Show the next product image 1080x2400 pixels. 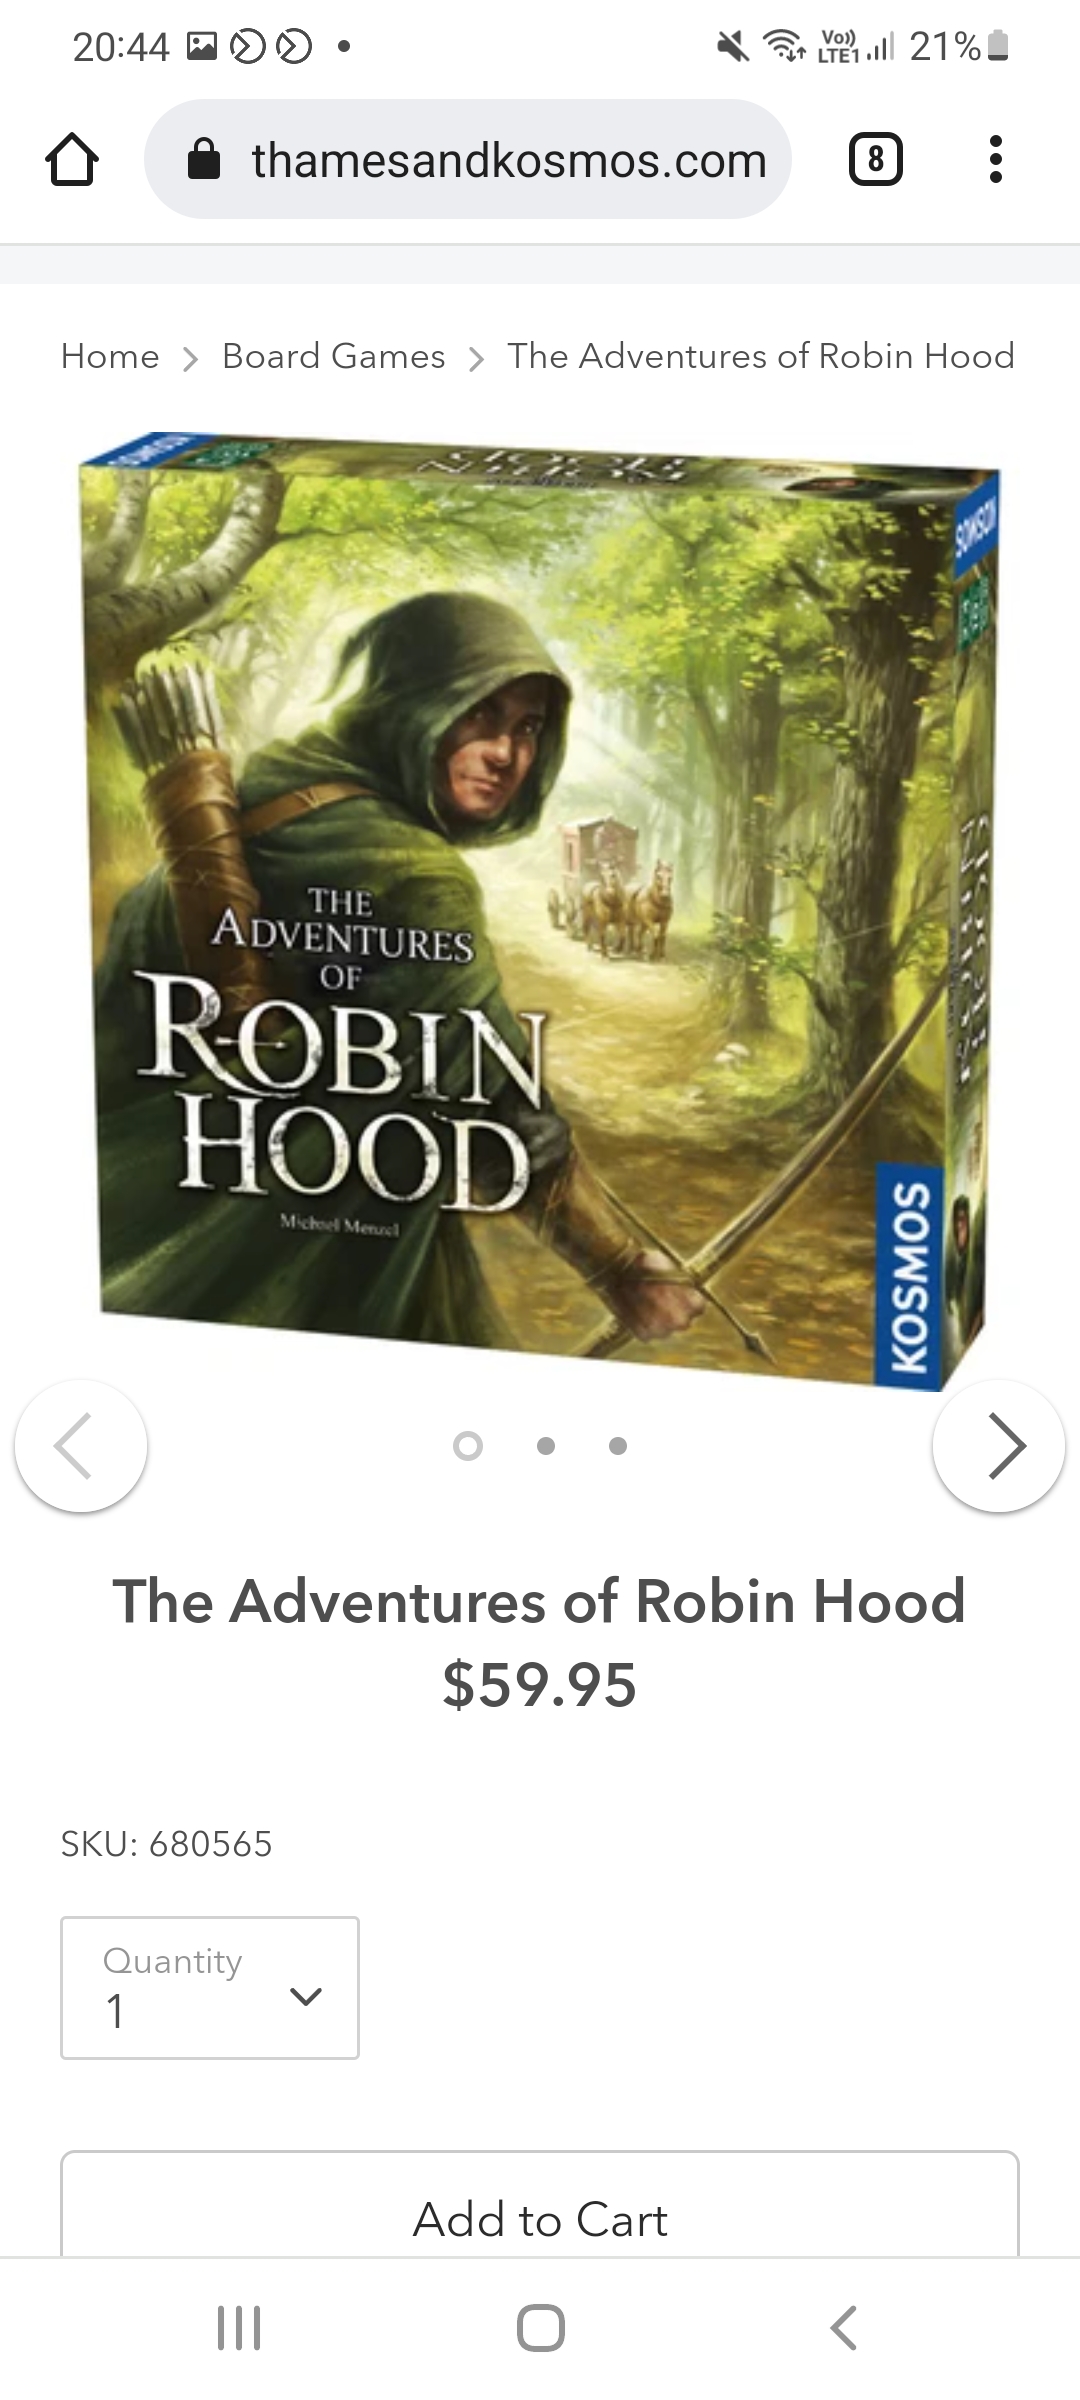click(999, 1445)
